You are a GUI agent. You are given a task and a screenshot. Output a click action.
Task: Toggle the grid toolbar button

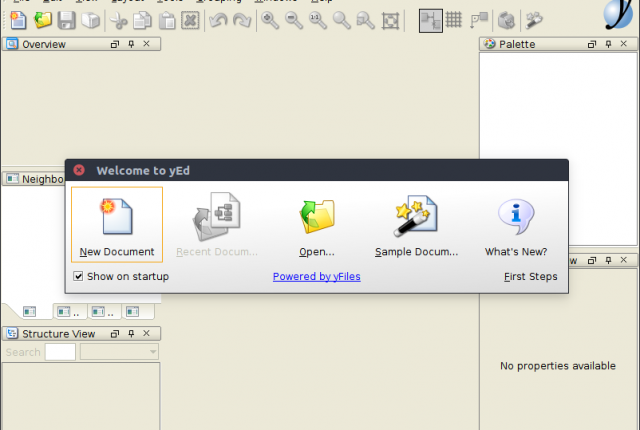[x=454, y=20]
